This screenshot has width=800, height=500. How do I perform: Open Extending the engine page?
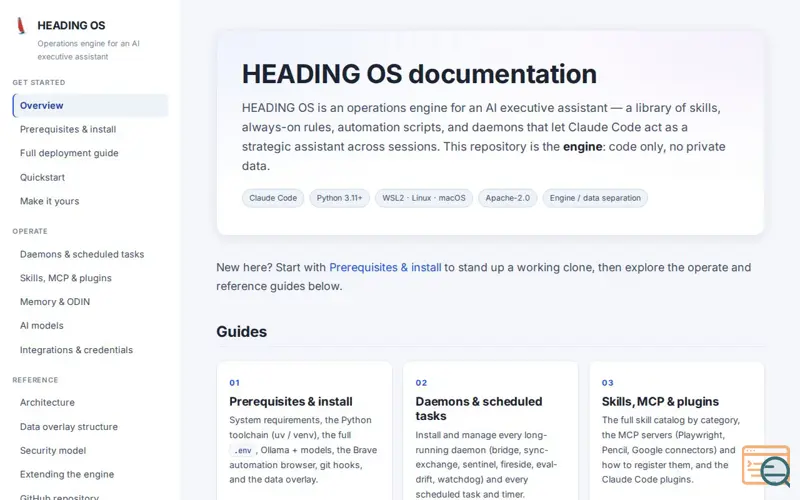(67, 474)
